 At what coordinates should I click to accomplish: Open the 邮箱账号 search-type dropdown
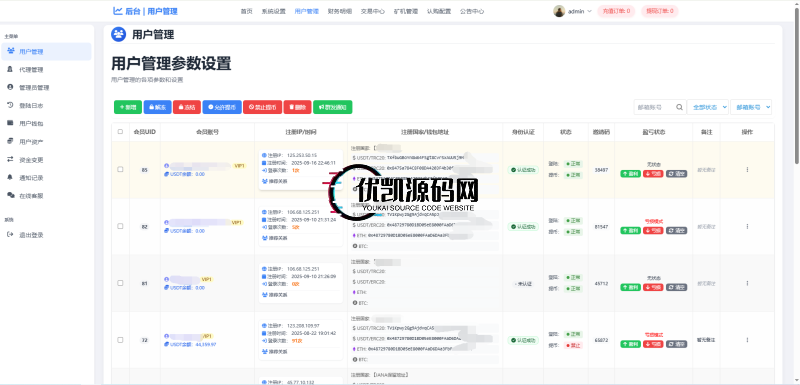pyautogui.click(x=751, y=107)
